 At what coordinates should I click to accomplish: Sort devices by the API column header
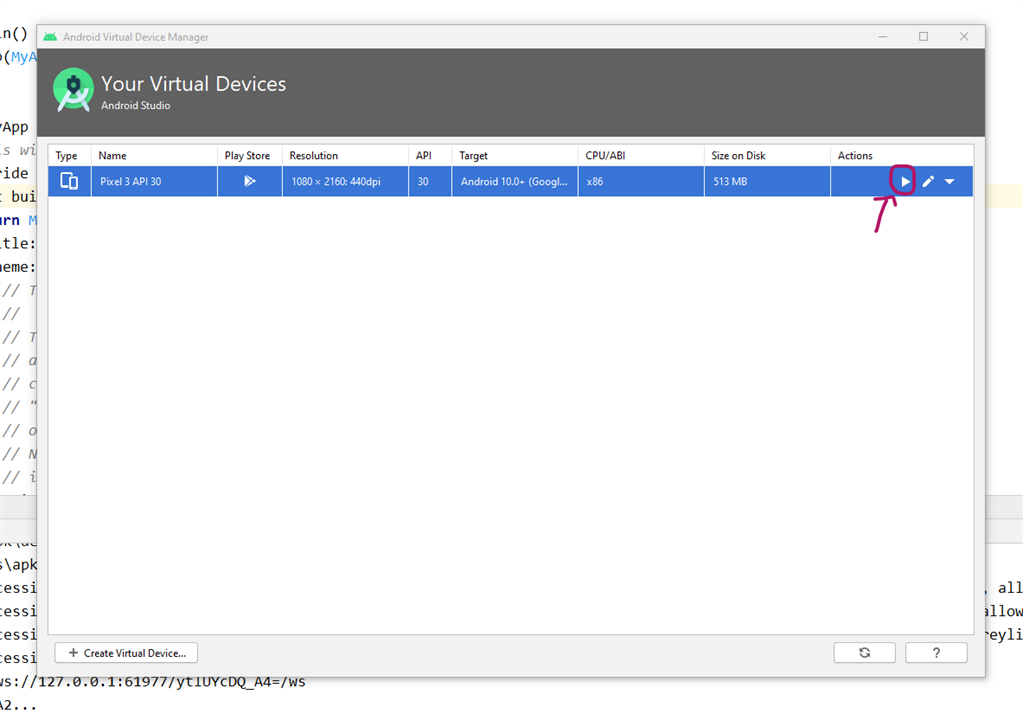click(x=424, y=155)
